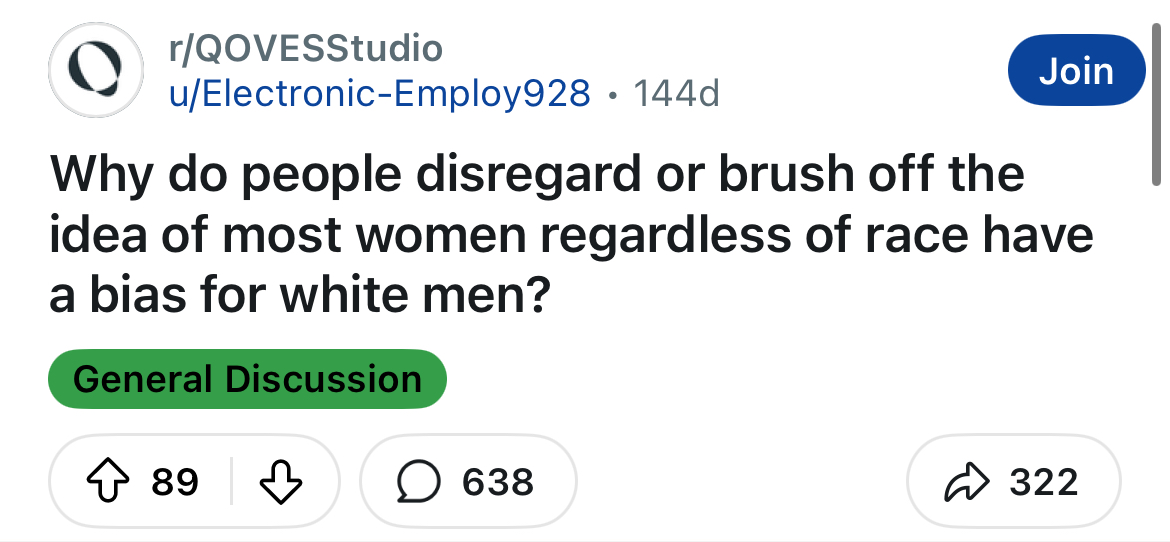Select the 322 shares count

[1044, 482]
